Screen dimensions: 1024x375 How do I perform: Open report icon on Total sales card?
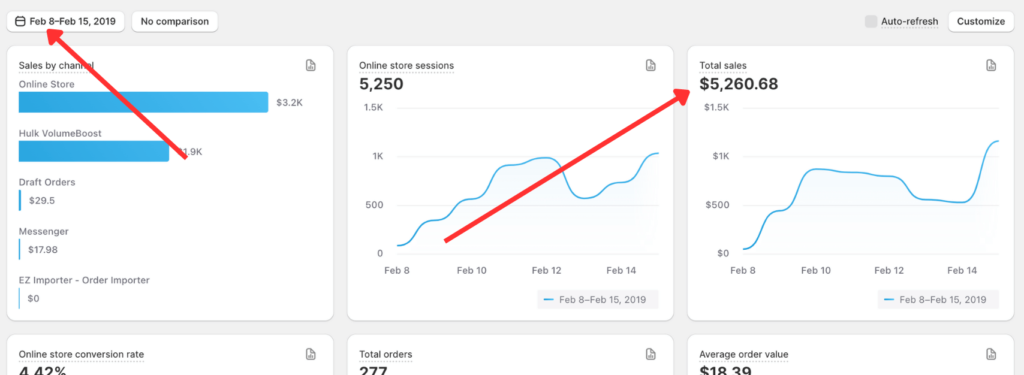(991, 65)
